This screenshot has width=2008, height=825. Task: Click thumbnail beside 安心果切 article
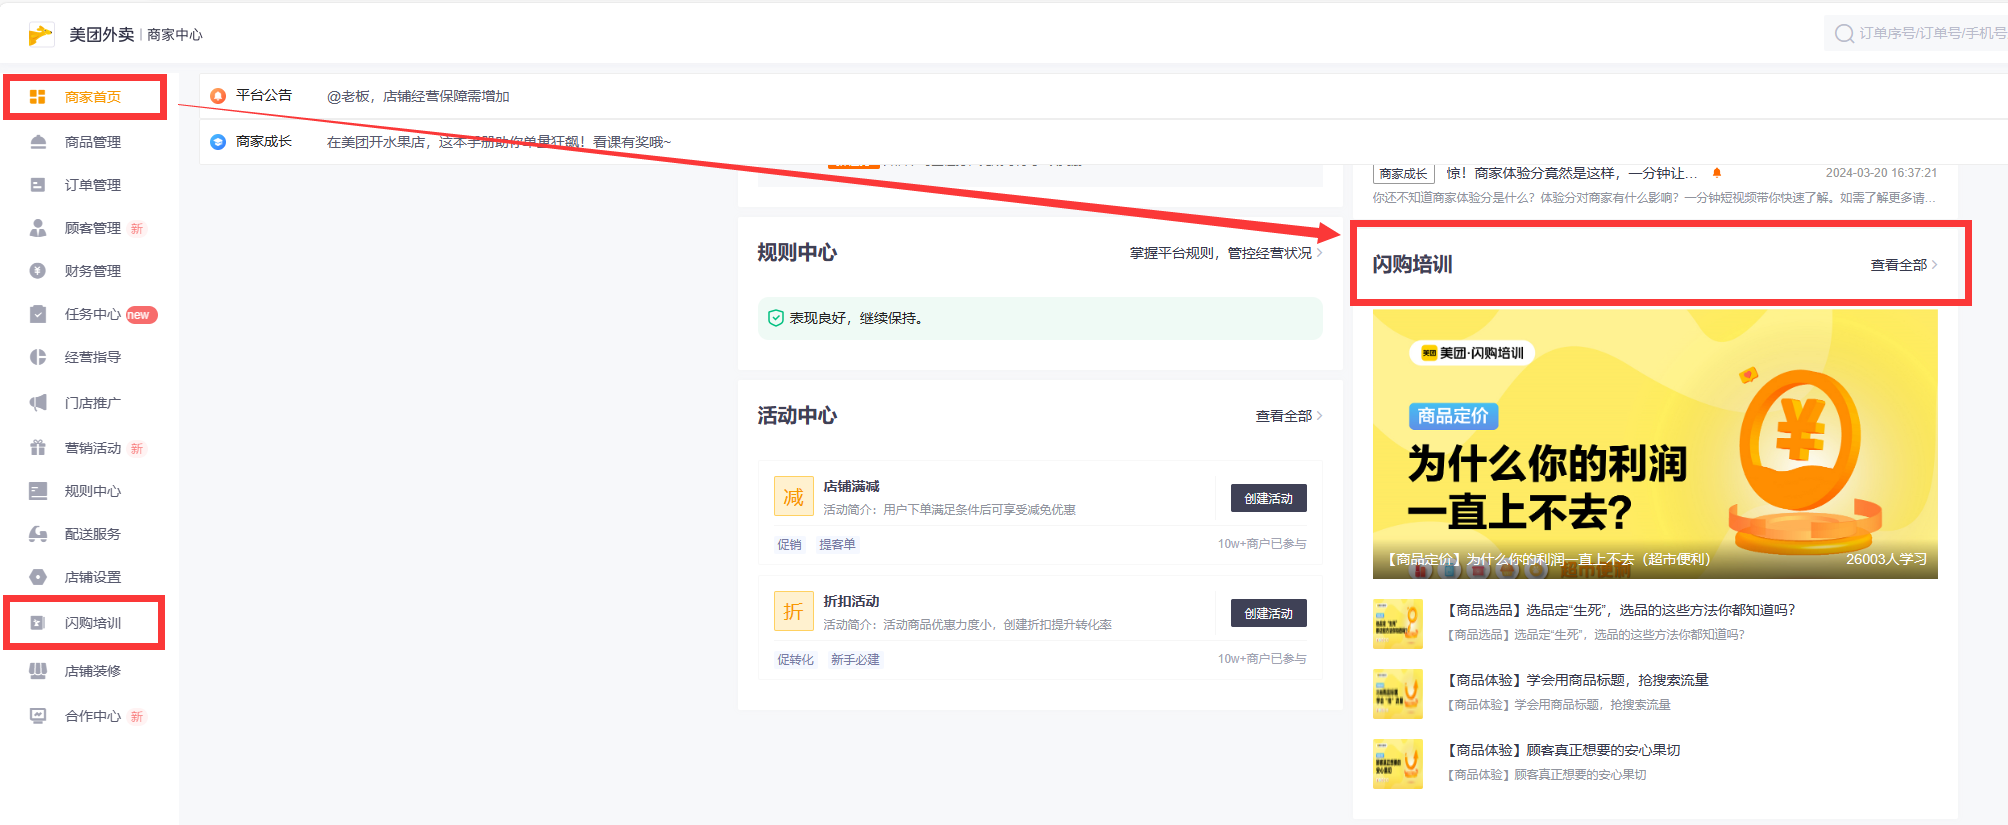coord(1397,764)
